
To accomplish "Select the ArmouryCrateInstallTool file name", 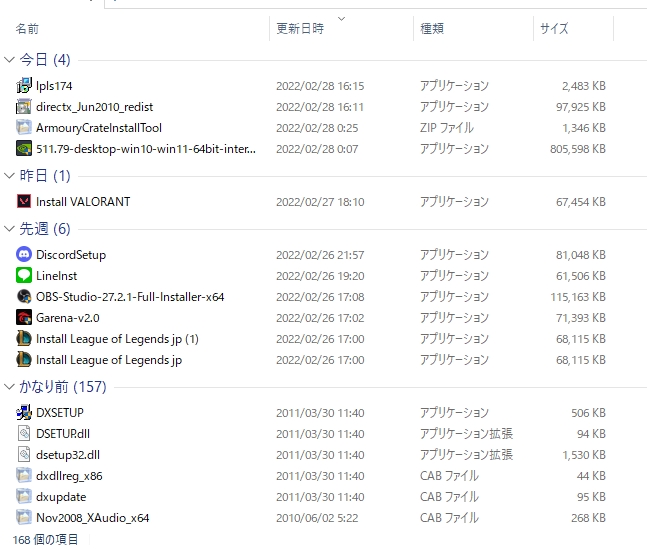I will pyautogui.click(x=99, y=128).
